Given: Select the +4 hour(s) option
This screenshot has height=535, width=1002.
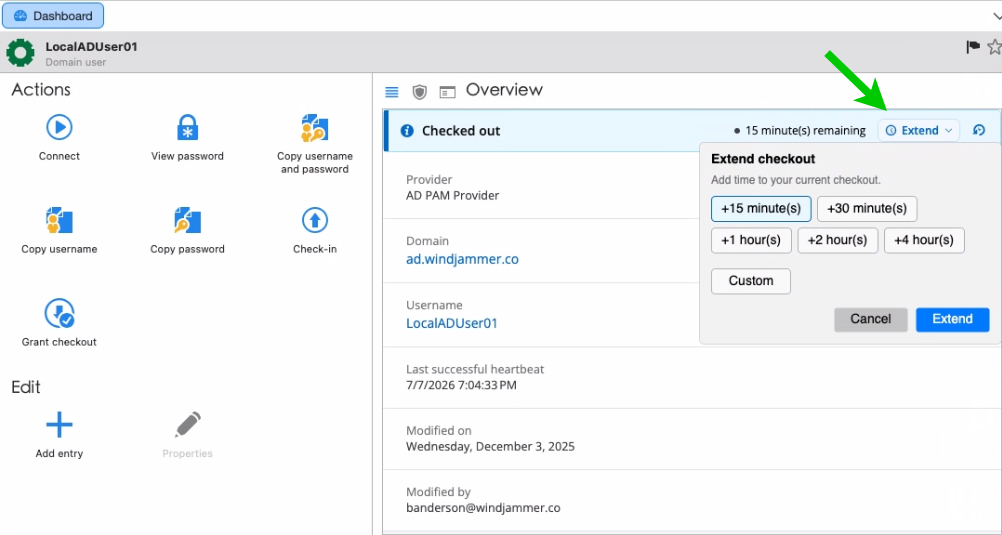Looking at the screenshot, I should click(x=924, y=240).
